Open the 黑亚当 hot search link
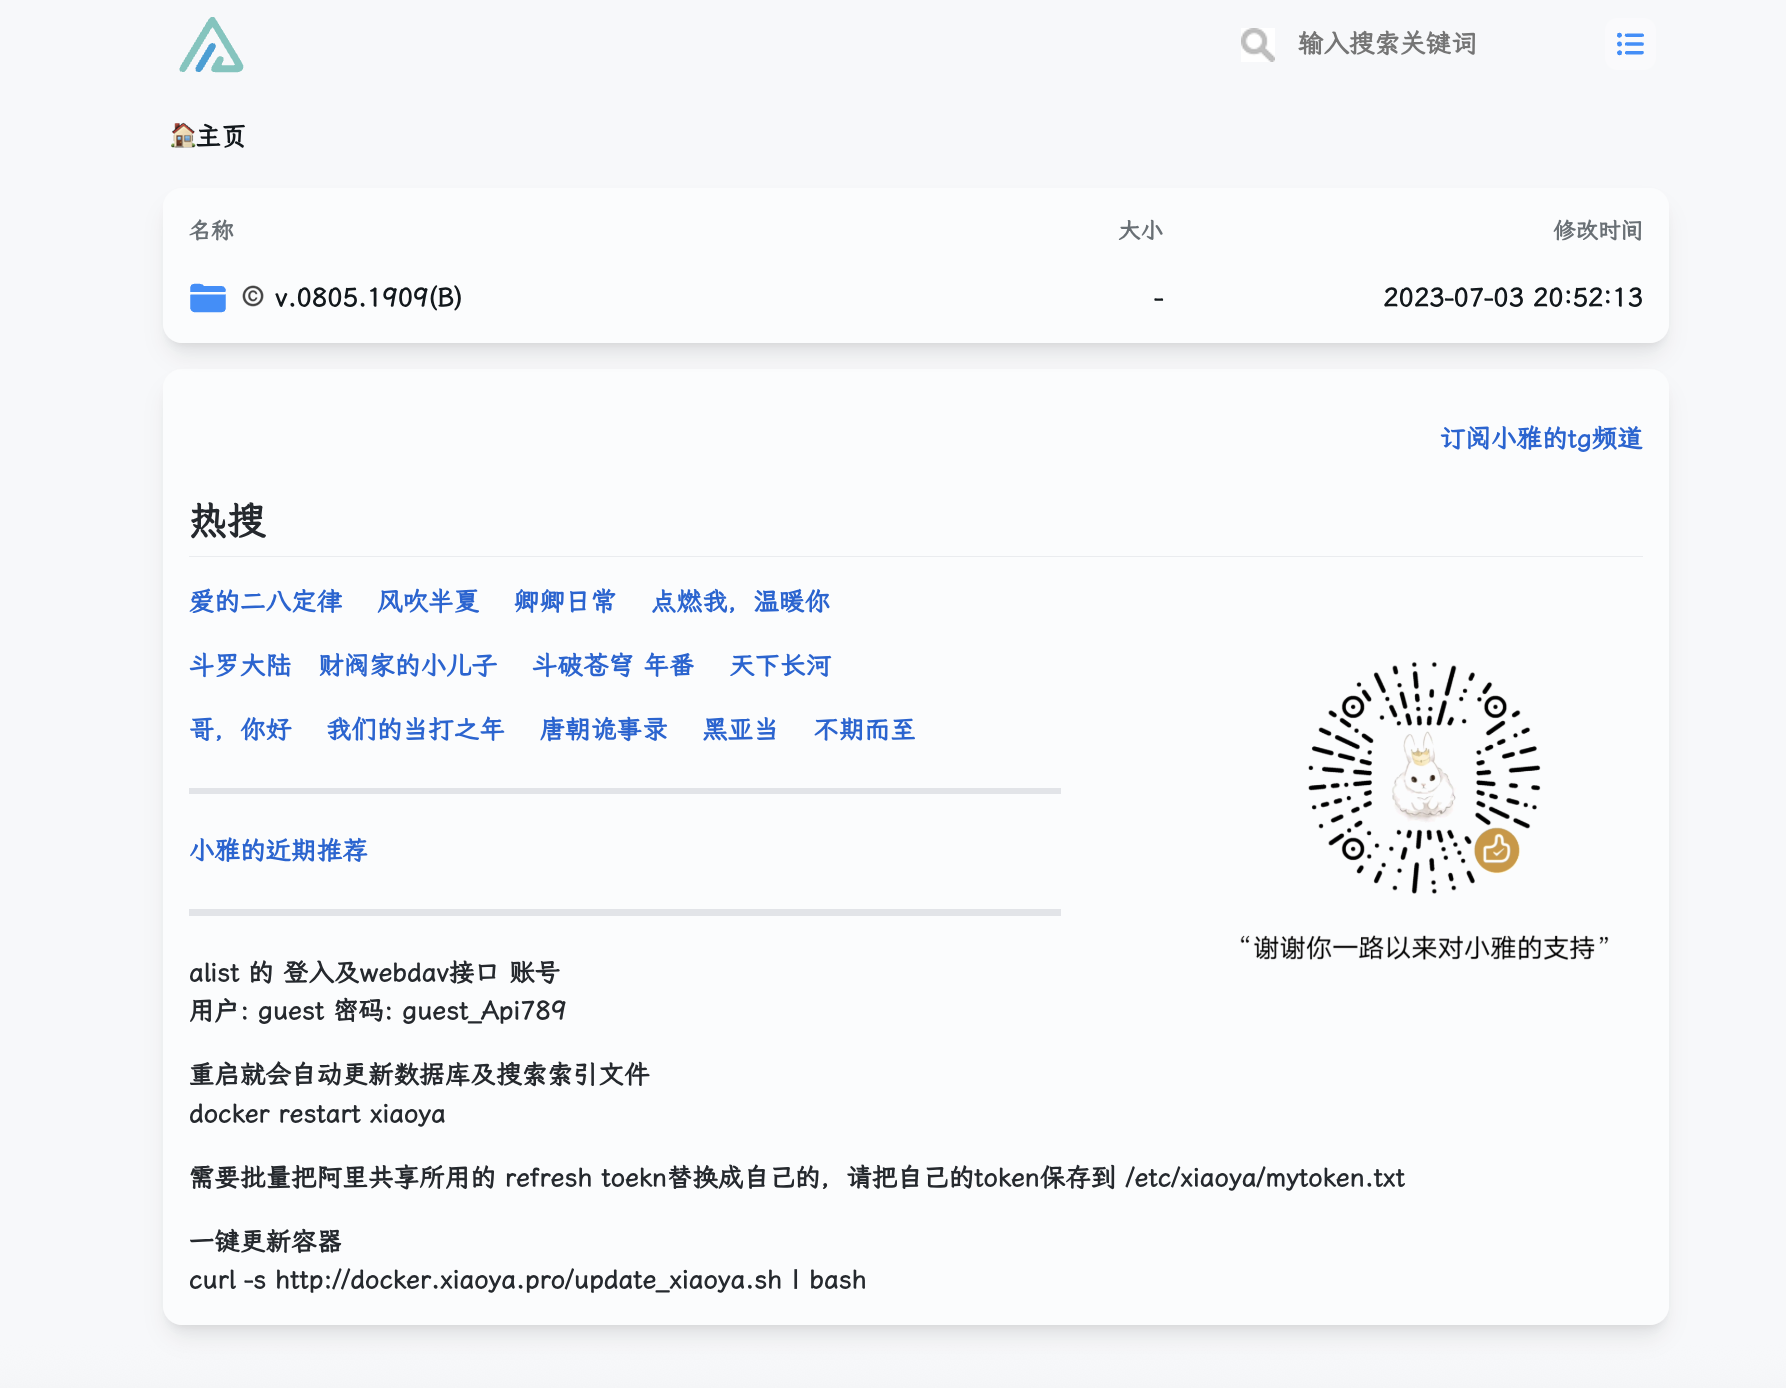 tap(740, 730)
